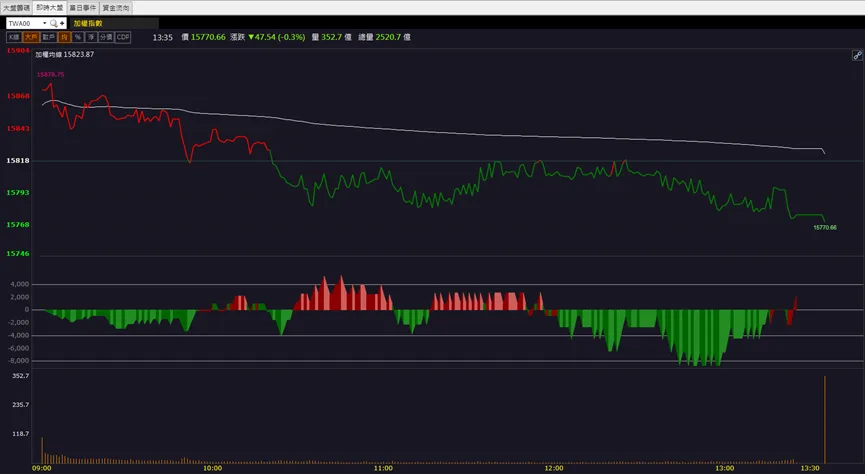Click the -8,000 histogram axis label

coord(18,361)
